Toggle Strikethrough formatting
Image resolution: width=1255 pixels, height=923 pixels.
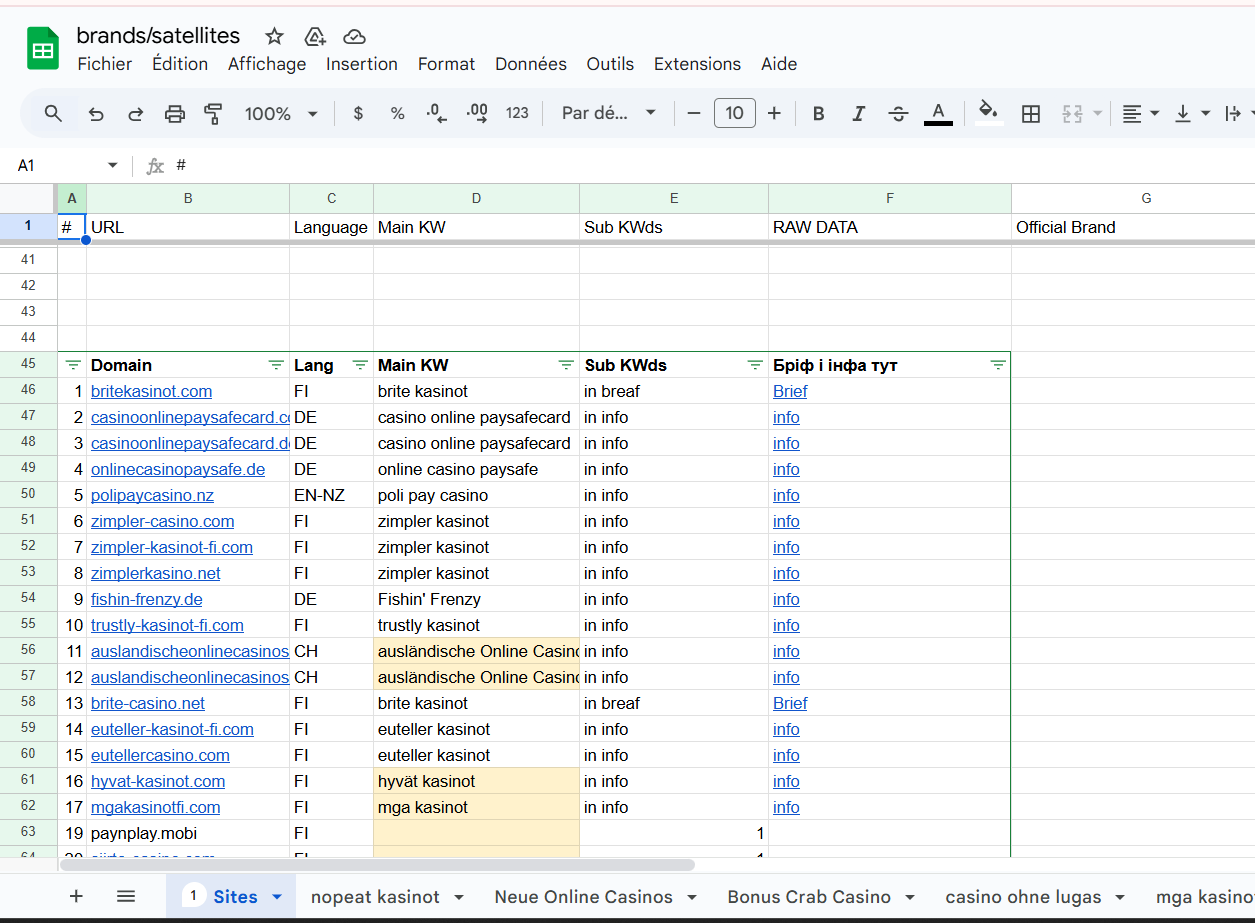click(x=898, y=114)
